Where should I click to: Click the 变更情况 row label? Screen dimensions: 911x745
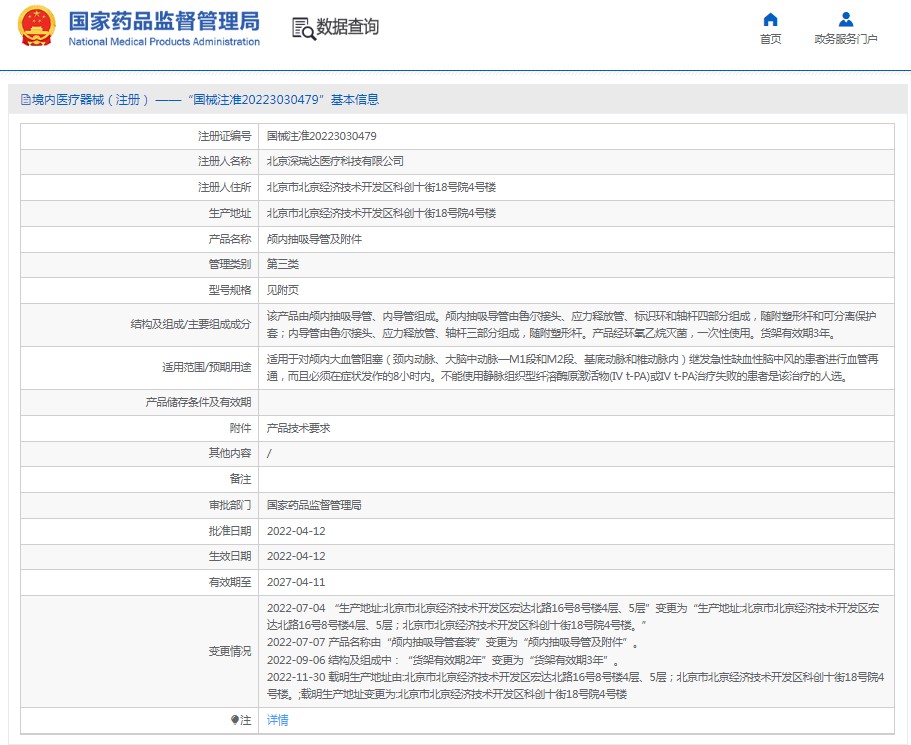pyautogui.click(x=229, y=651)
